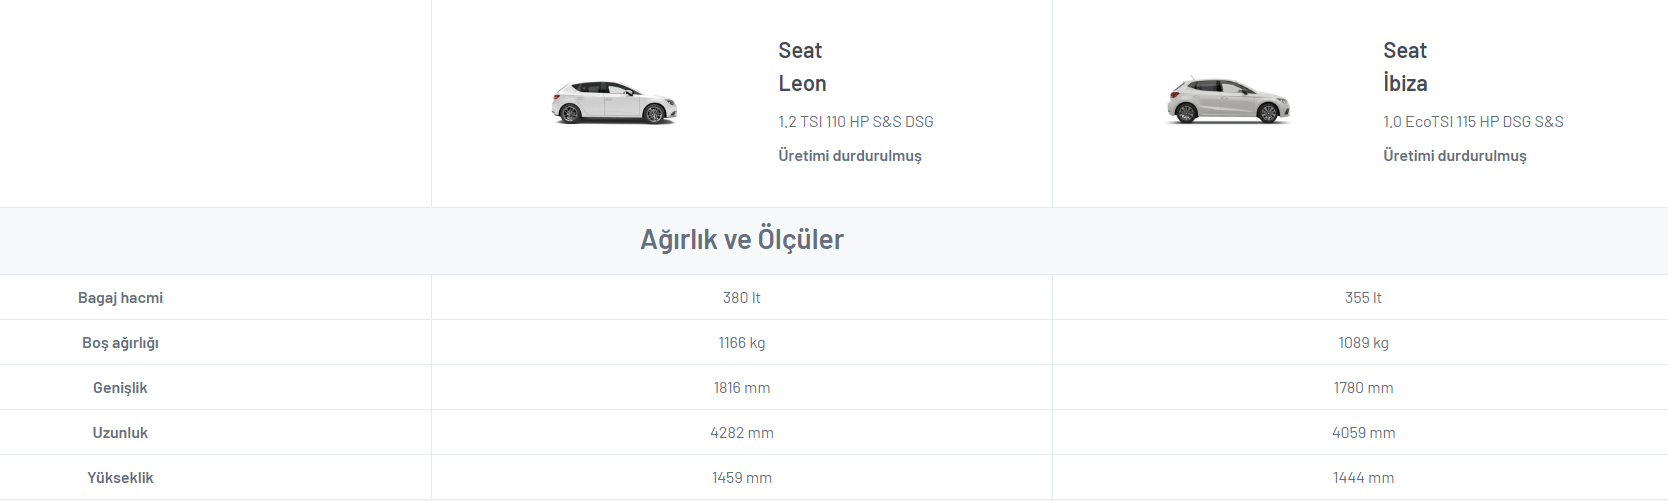Screen dimensions: 1668x501
Task: Click the Ağırlık ve Ölçüler section header
Action: click(742, 240)
